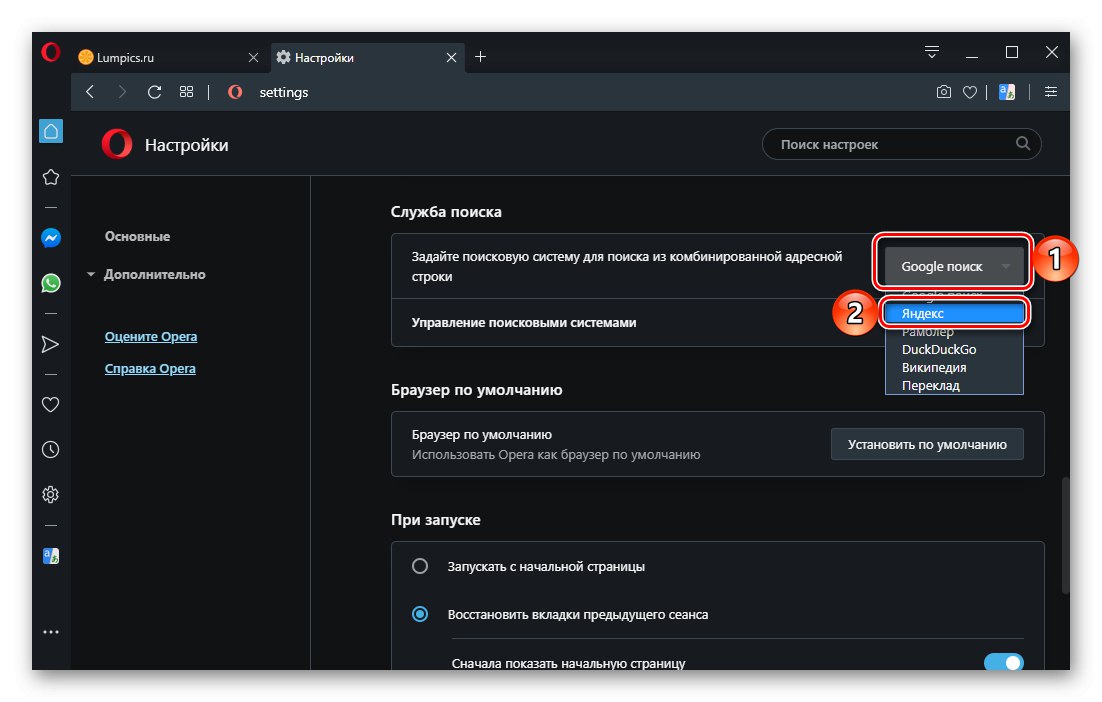This screenshot has height=702, width=1102.
Task: Open the "Google поиск" search engine dropdown
Action: pos(954,267)
